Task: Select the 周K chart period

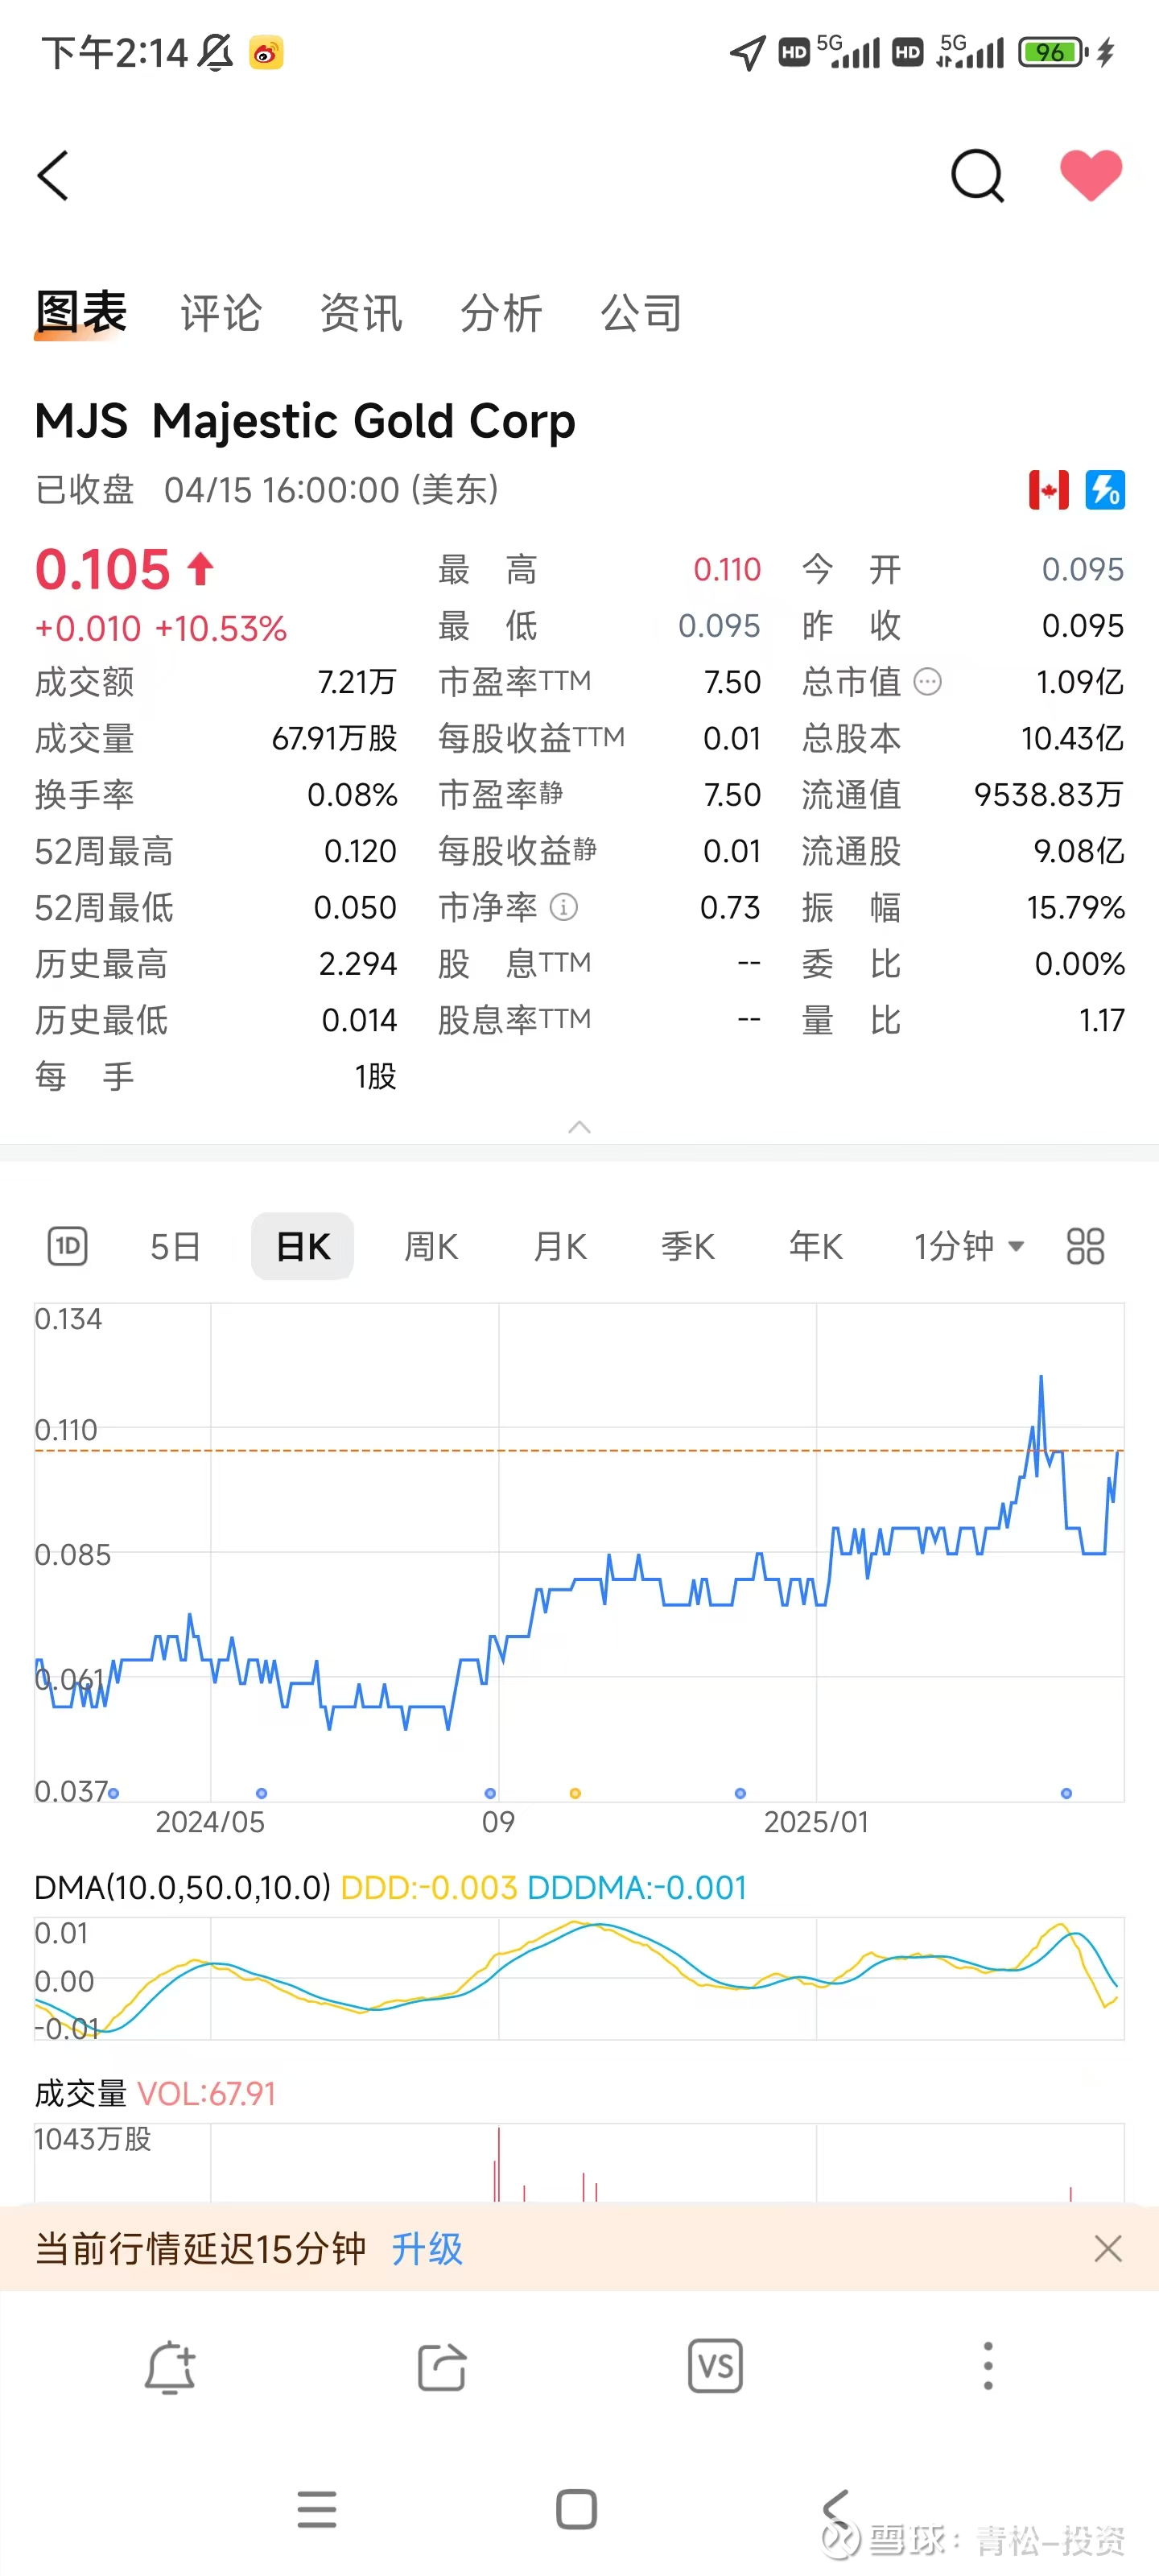Action: pyautogui.click(x=431, y=1247)
